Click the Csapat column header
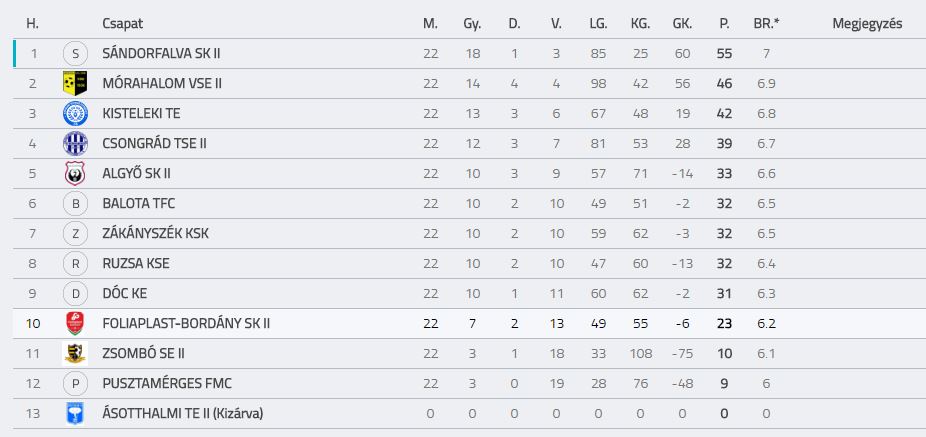This screenshot has height=437, width=926. [122, 24]
